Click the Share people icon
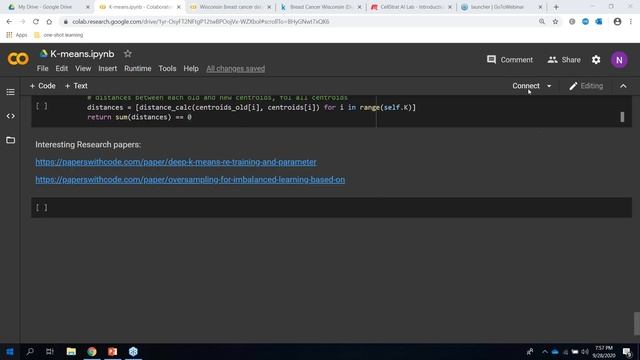The width and height of the screenshot is (640, 360). click(552, 60)
